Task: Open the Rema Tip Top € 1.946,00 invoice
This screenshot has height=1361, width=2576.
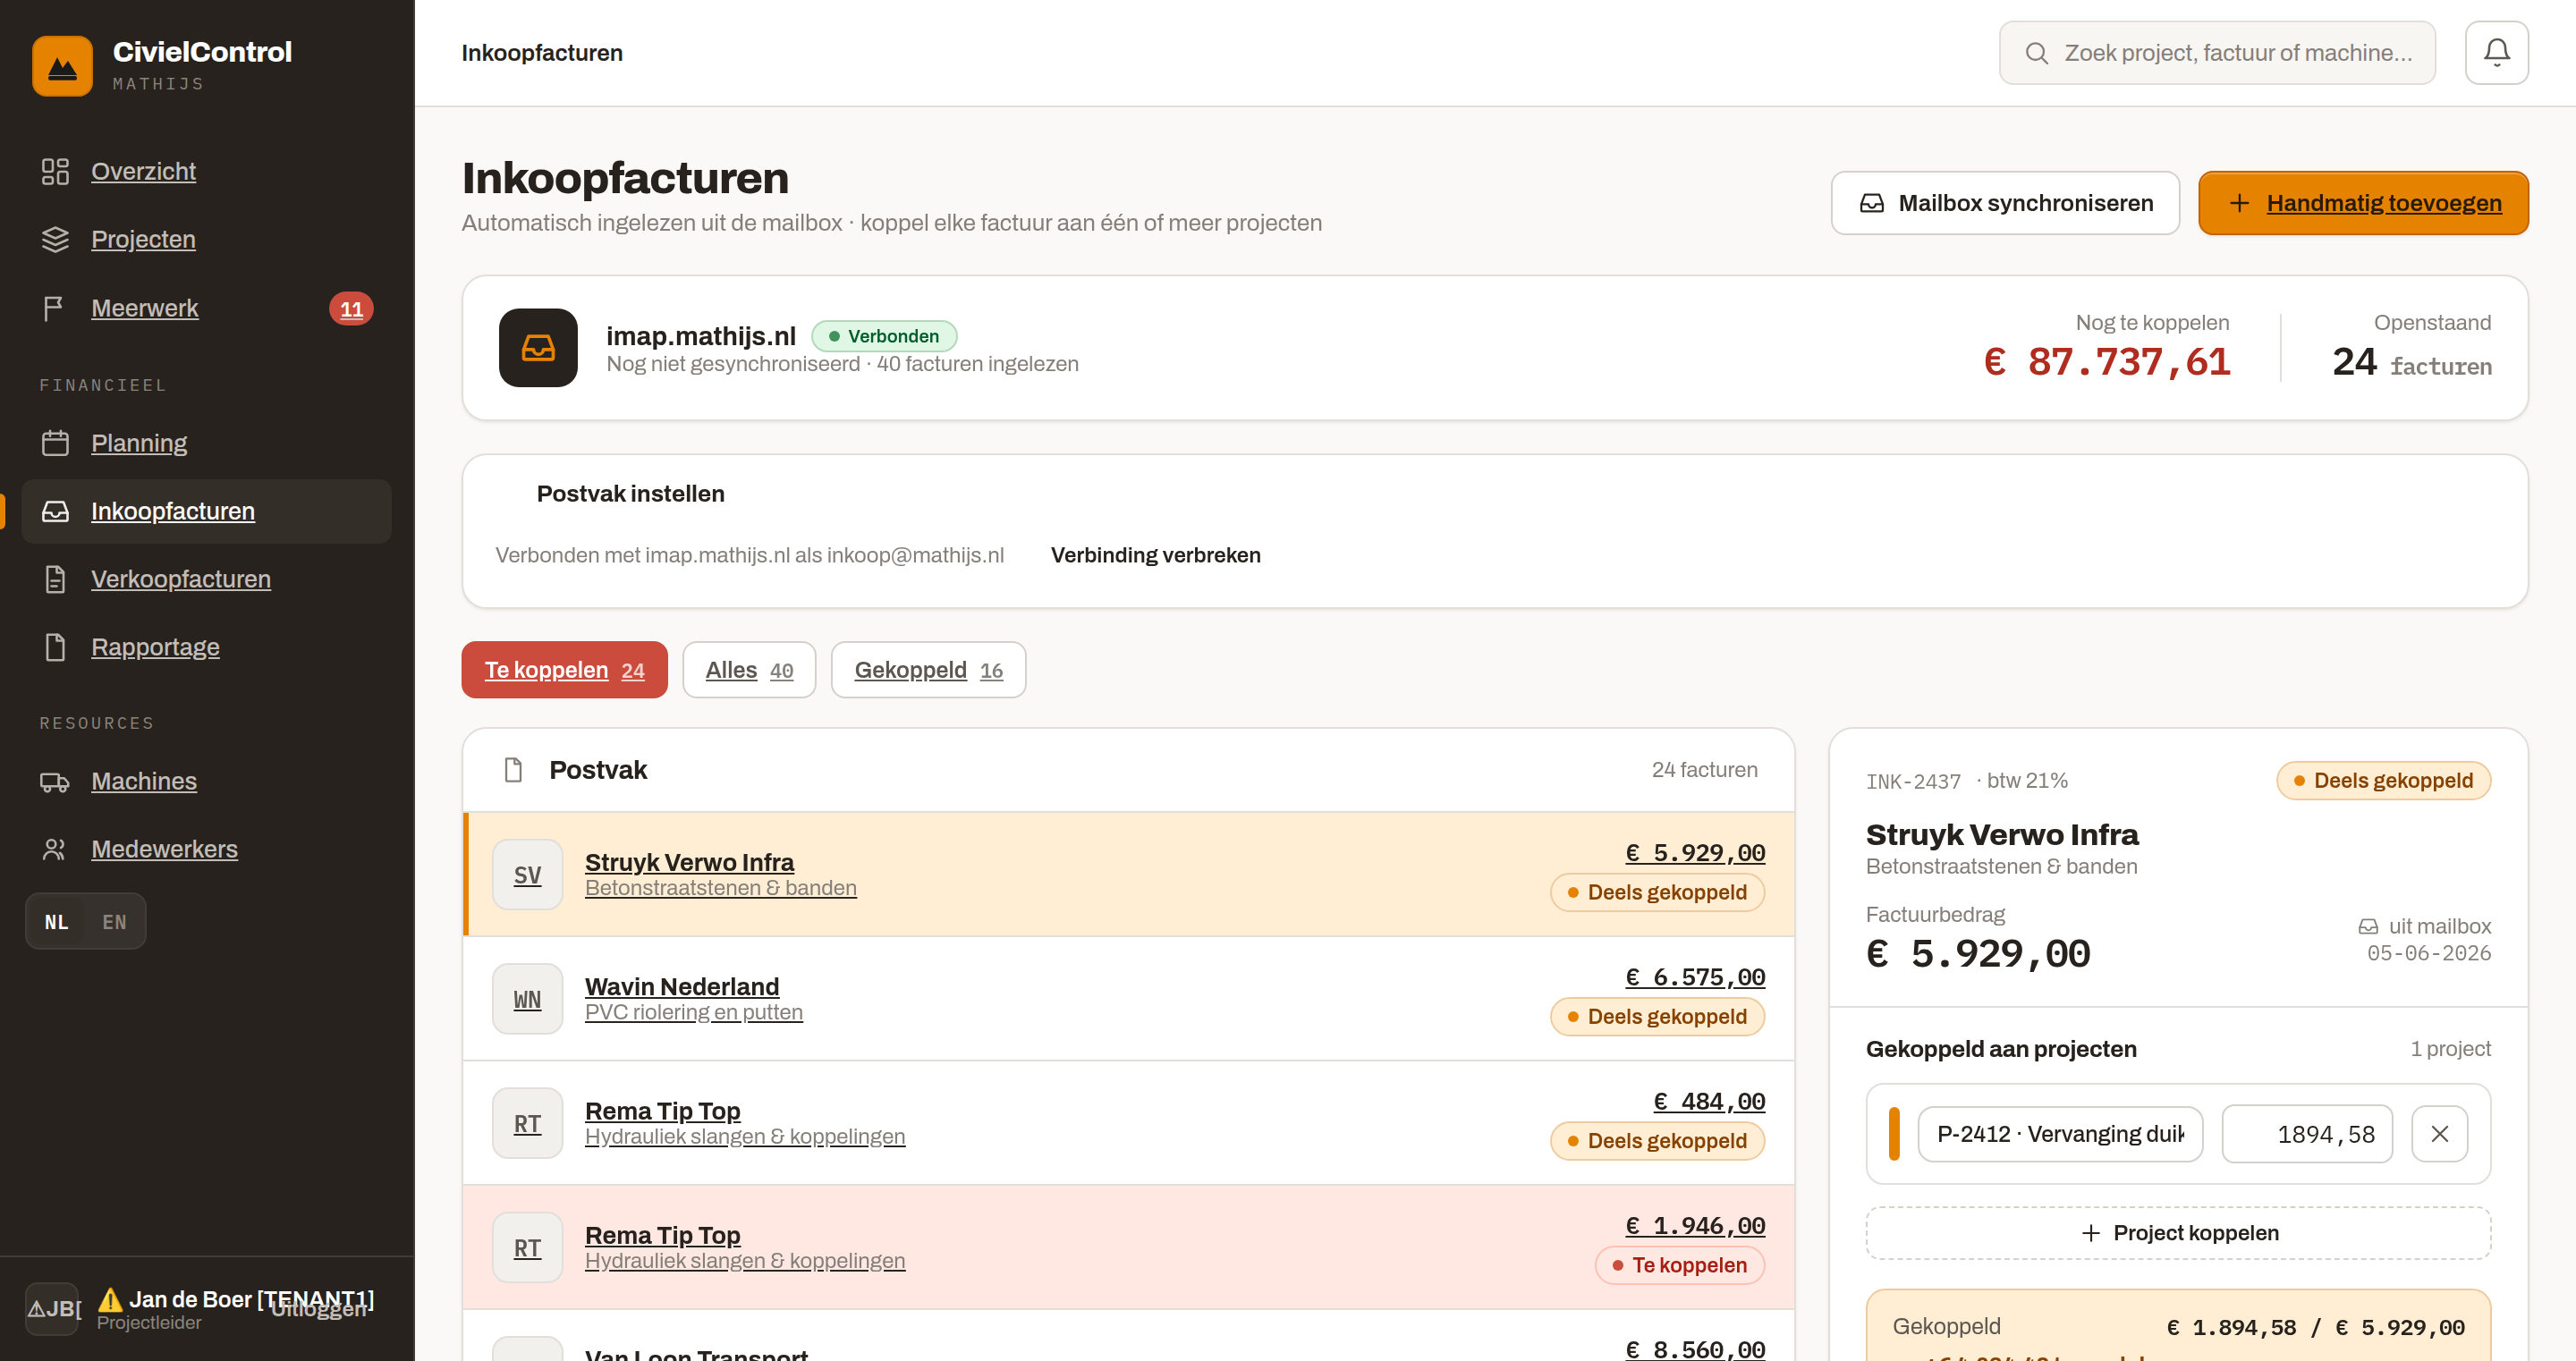Action: click(1129, 1248)
